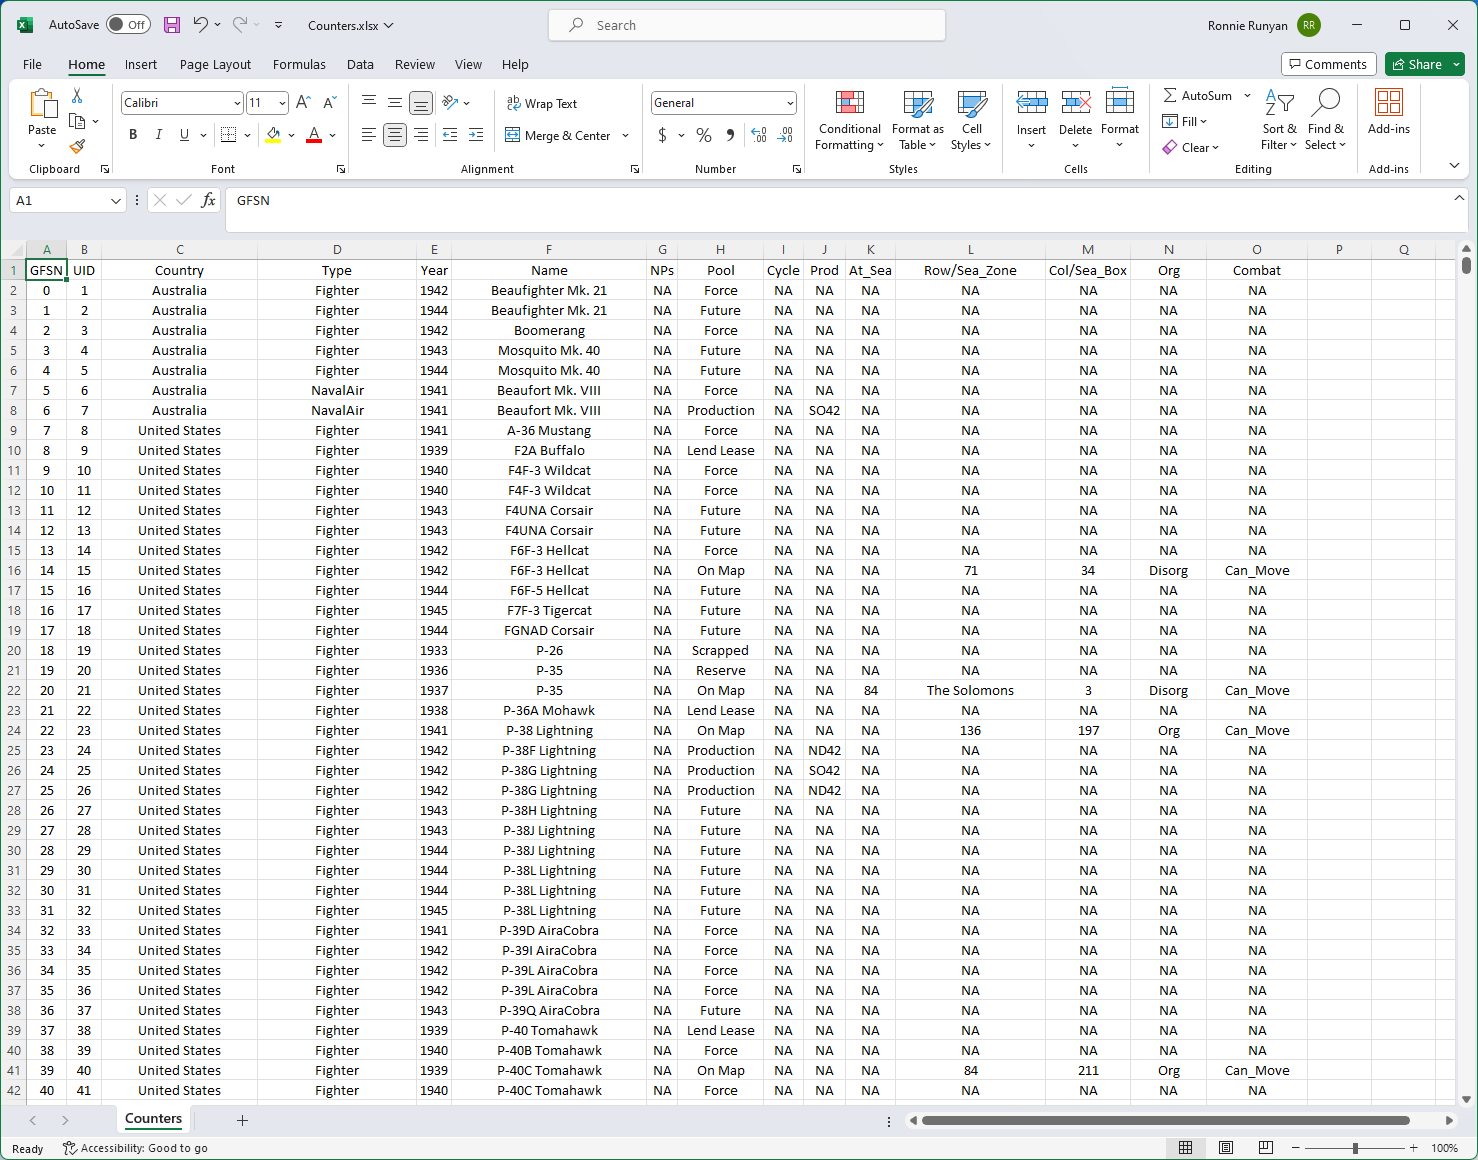Expand the Name Box dropdown arrow
1478x1160 pixels.
[115, 201]
